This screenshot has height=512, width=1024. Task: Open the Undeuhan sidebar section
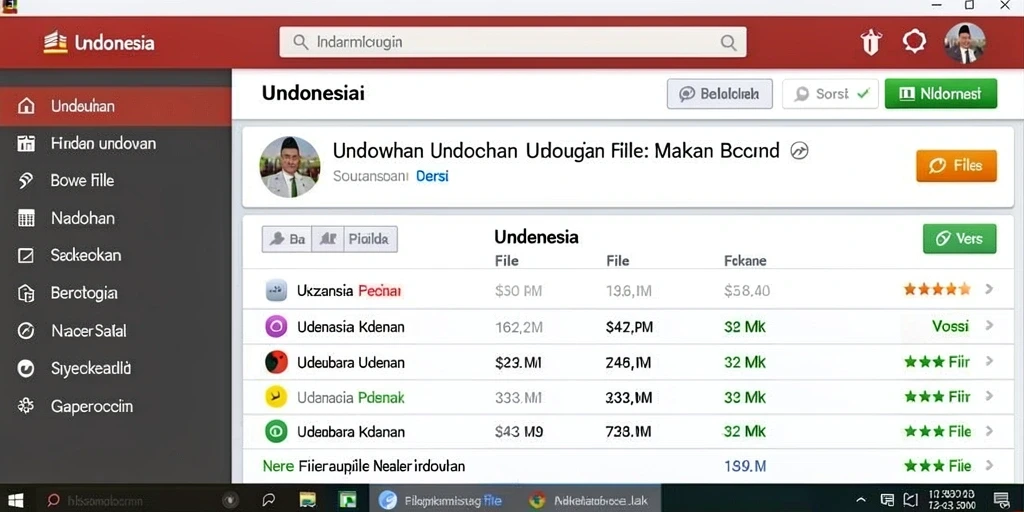116,106
